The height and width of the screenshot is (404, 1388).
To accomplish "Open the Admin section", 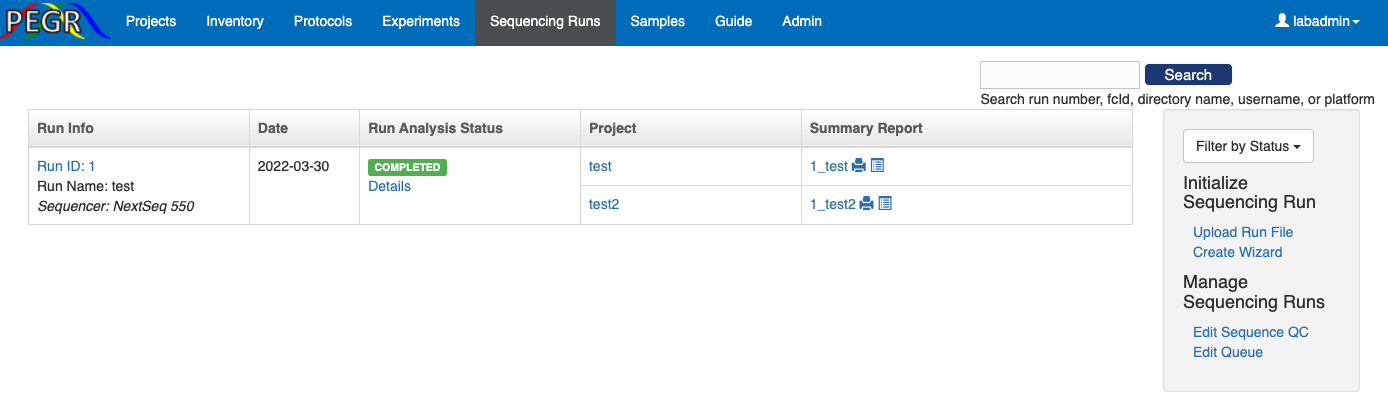I will coord(802,22).
